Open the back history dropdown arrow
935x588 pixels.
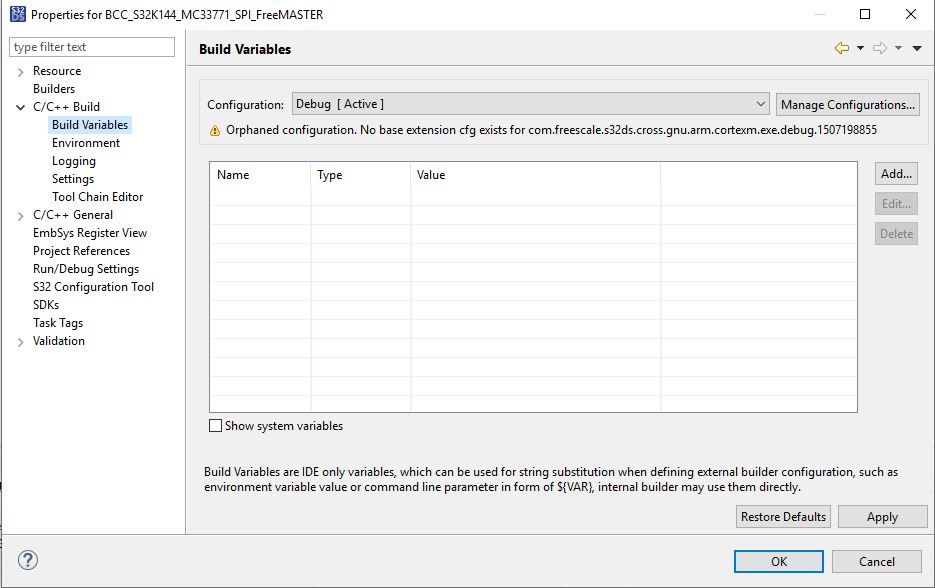(x=860, y=49)
